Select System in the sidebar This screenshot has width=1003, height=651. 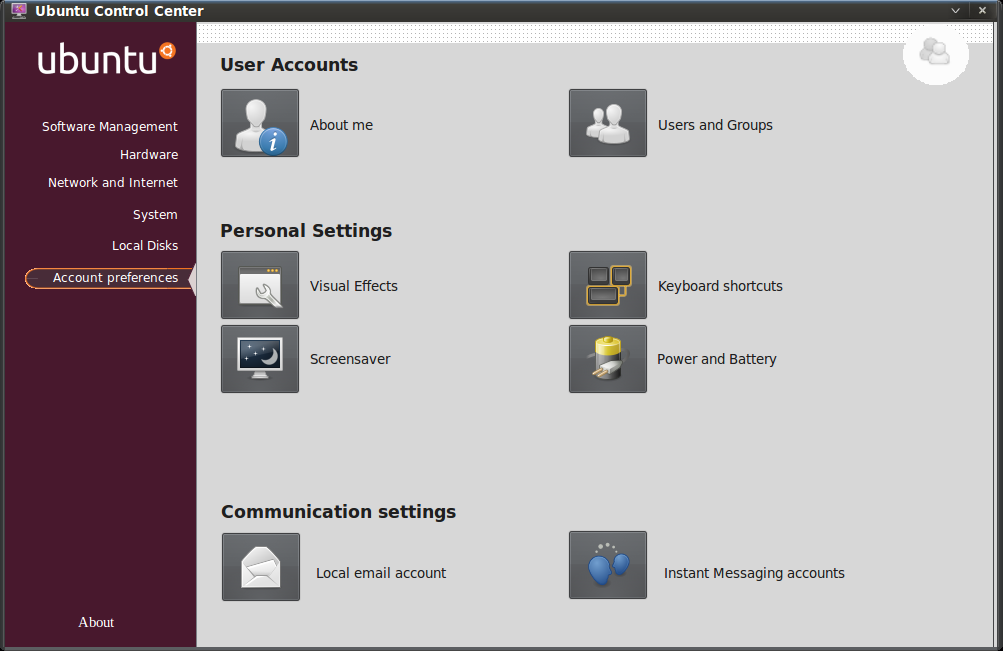155,214
